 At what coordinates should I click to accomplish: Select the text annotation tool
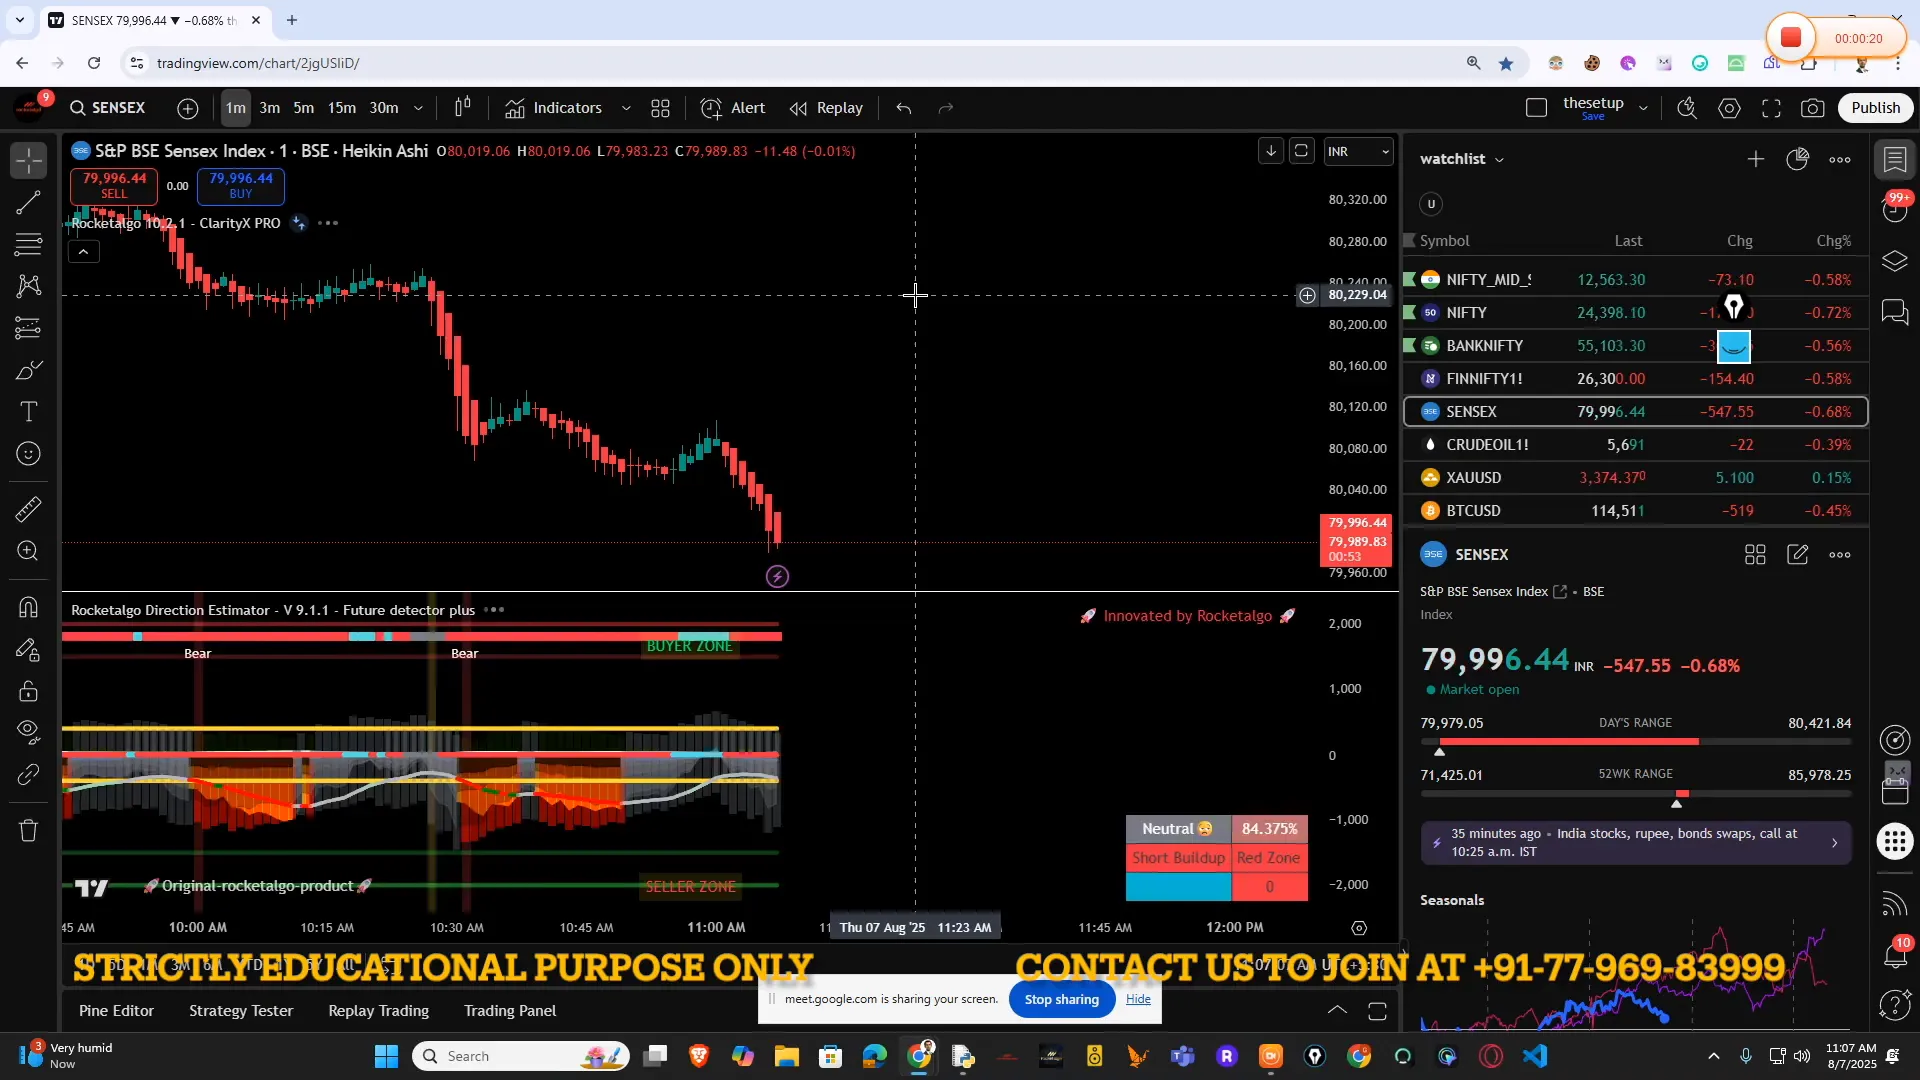pyautogui.click(x=29, y=412)
